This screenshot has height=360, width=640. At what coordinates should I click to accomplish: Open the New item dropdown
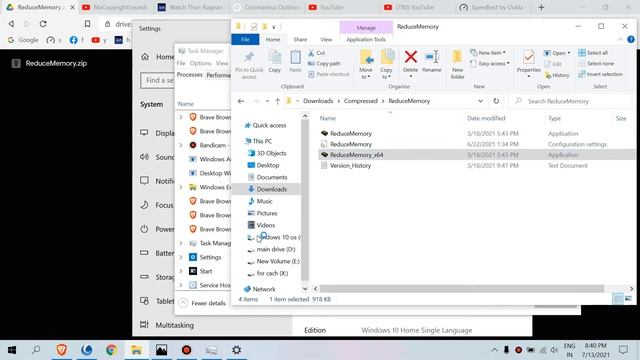pyautogui.click(x=488, y=53)
